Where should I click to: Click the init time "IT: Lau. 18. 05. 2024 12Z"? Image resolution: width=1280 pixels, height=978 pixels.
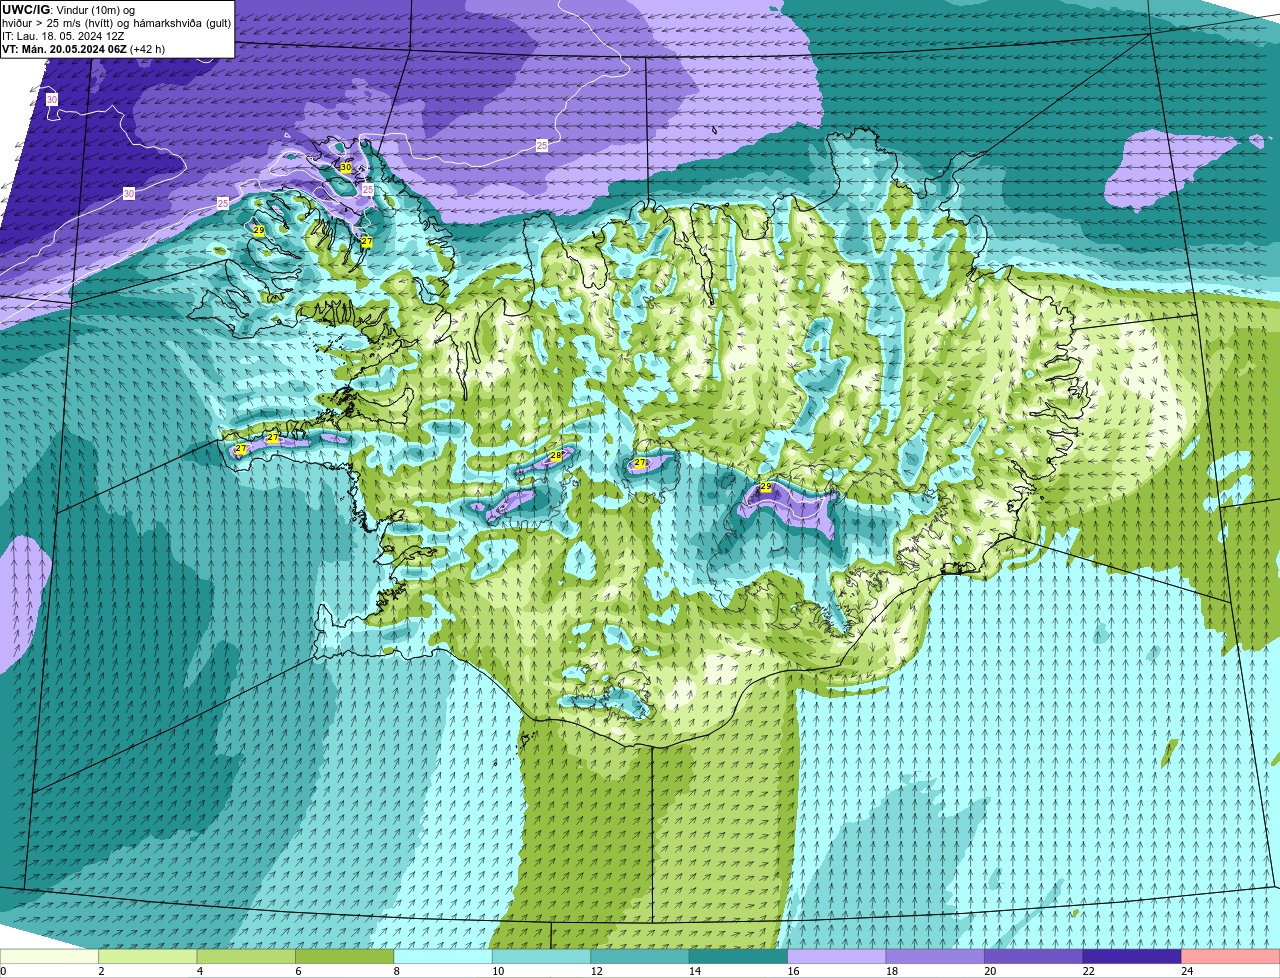(x=63, y=36)
